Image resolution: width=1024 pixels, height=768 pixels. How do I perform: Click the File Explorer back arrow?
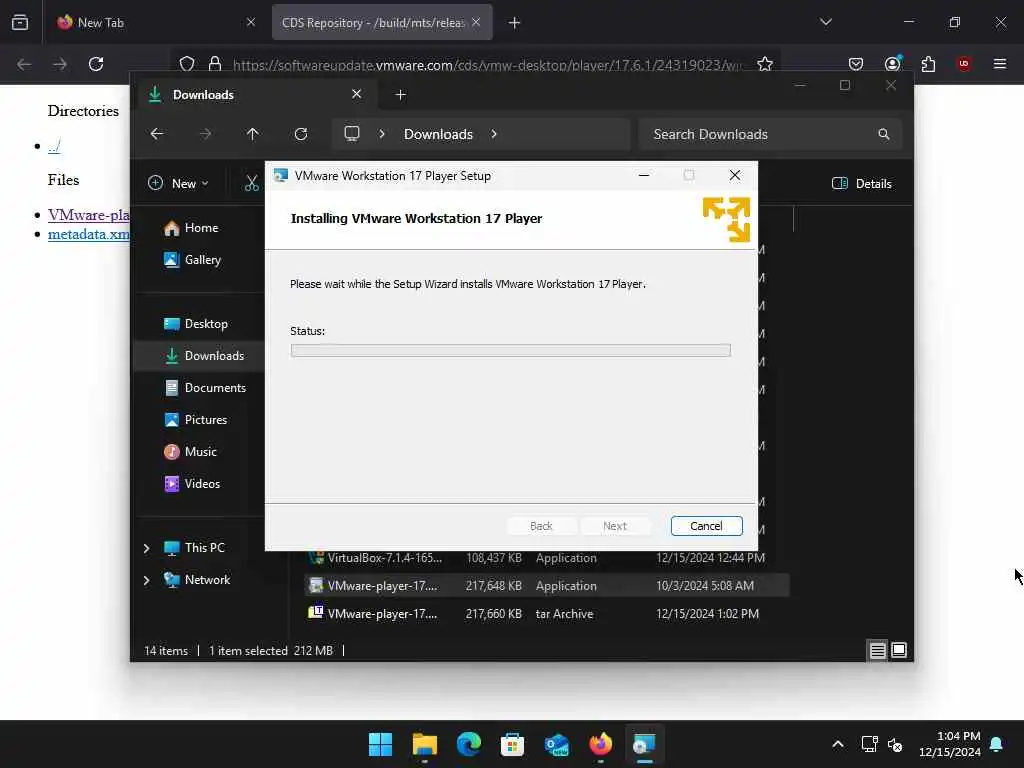click(x=157, y=134)
